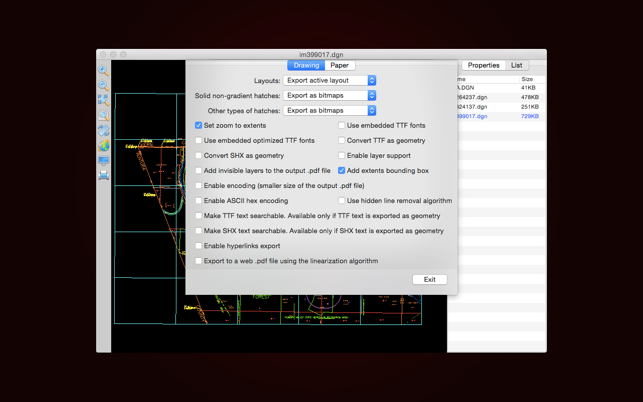Click the rotate view icon
This screenshot has height=402, width=643.
click(x=103, y=131)
